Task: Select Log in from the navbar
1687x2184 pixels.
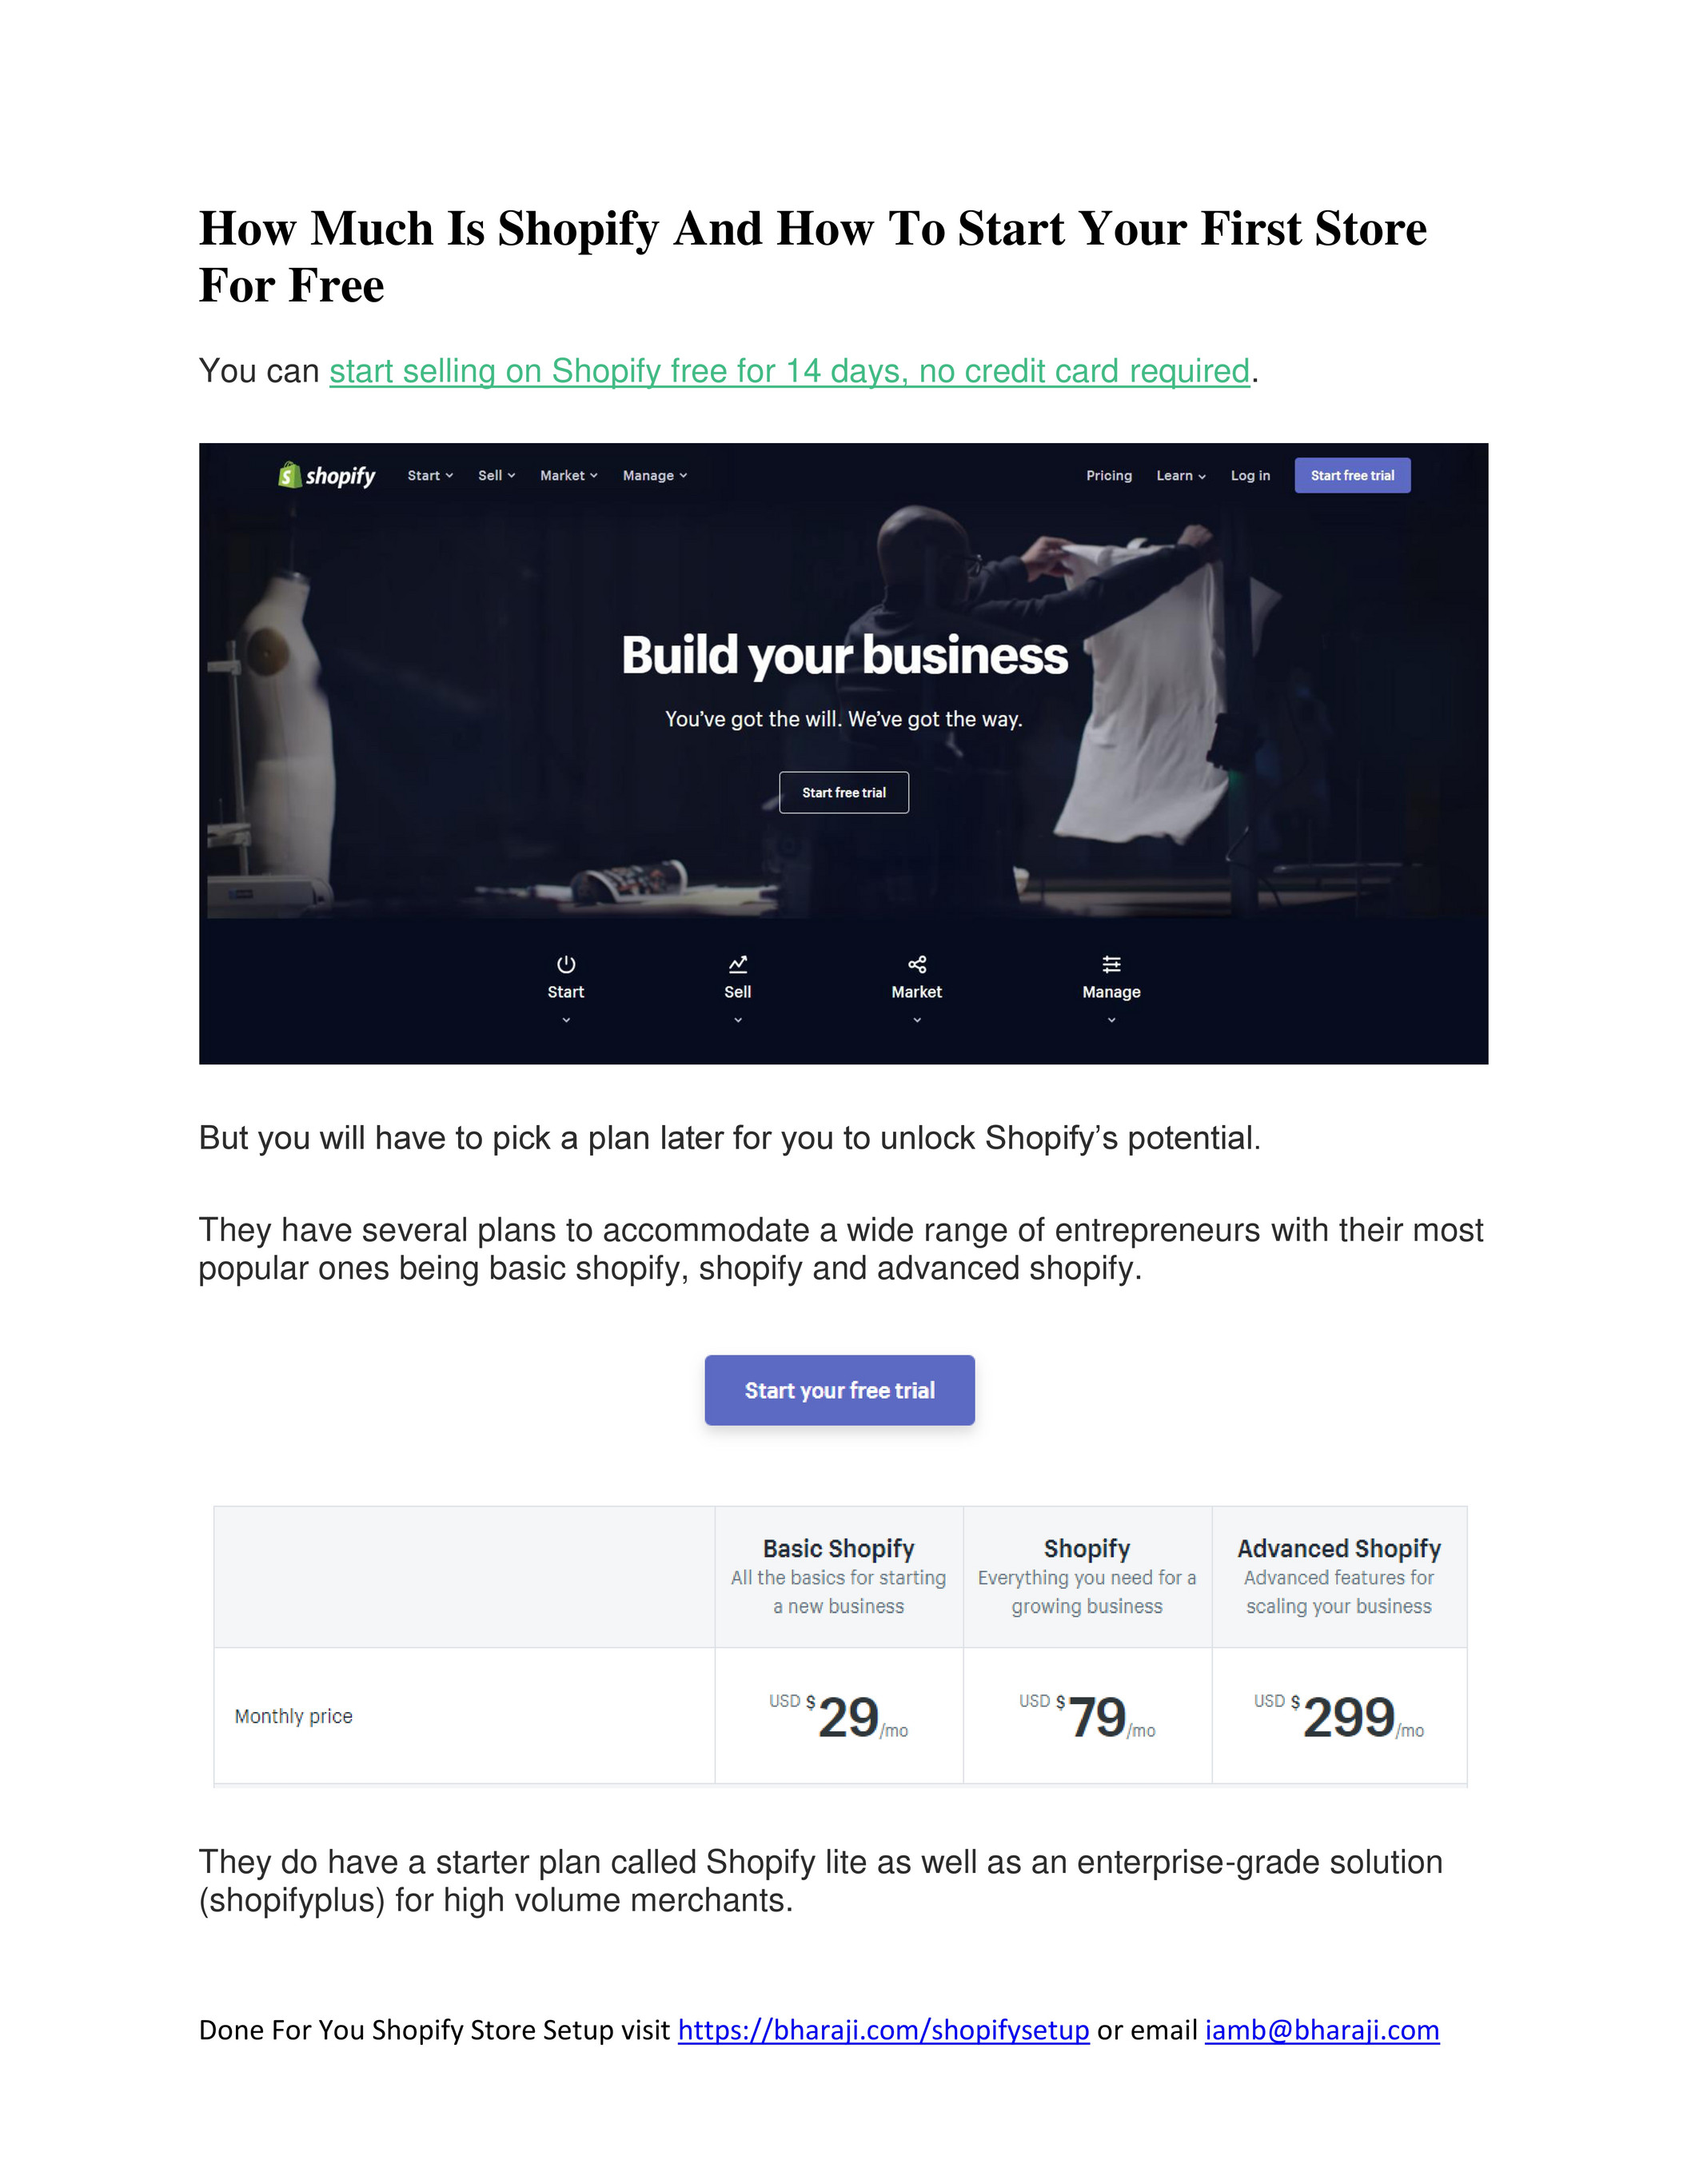Action: (x=1250, y=476)
